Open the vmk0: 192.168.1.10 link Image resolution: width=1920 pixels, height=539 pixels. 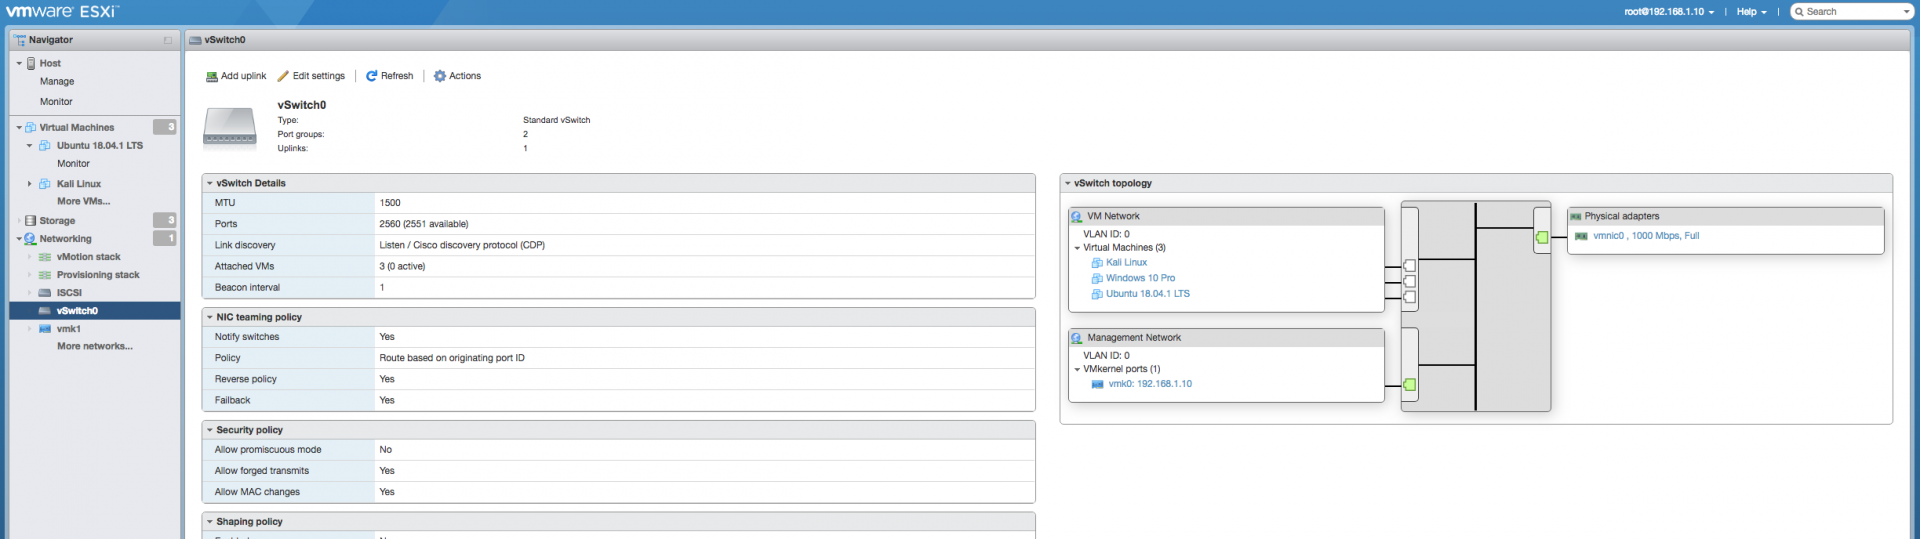coord(1150,384)
